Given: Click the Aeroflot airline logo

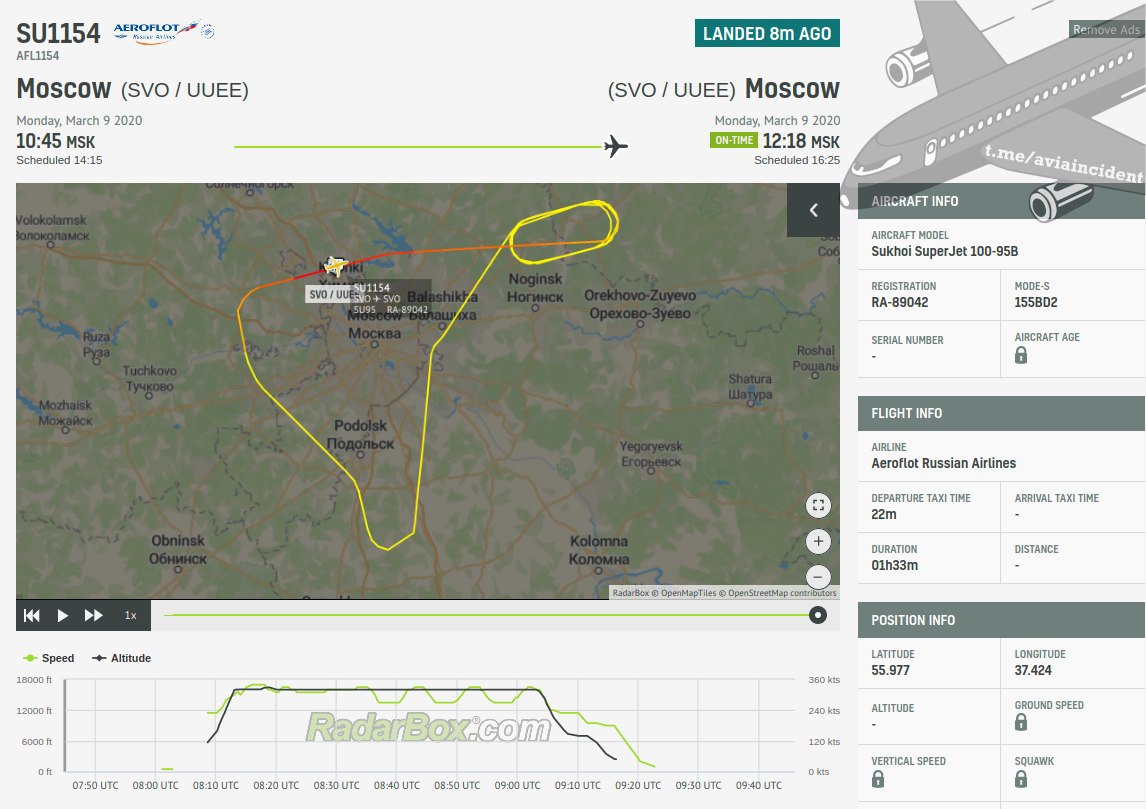Looking at the screenshot, I should [x=164, y=32].
